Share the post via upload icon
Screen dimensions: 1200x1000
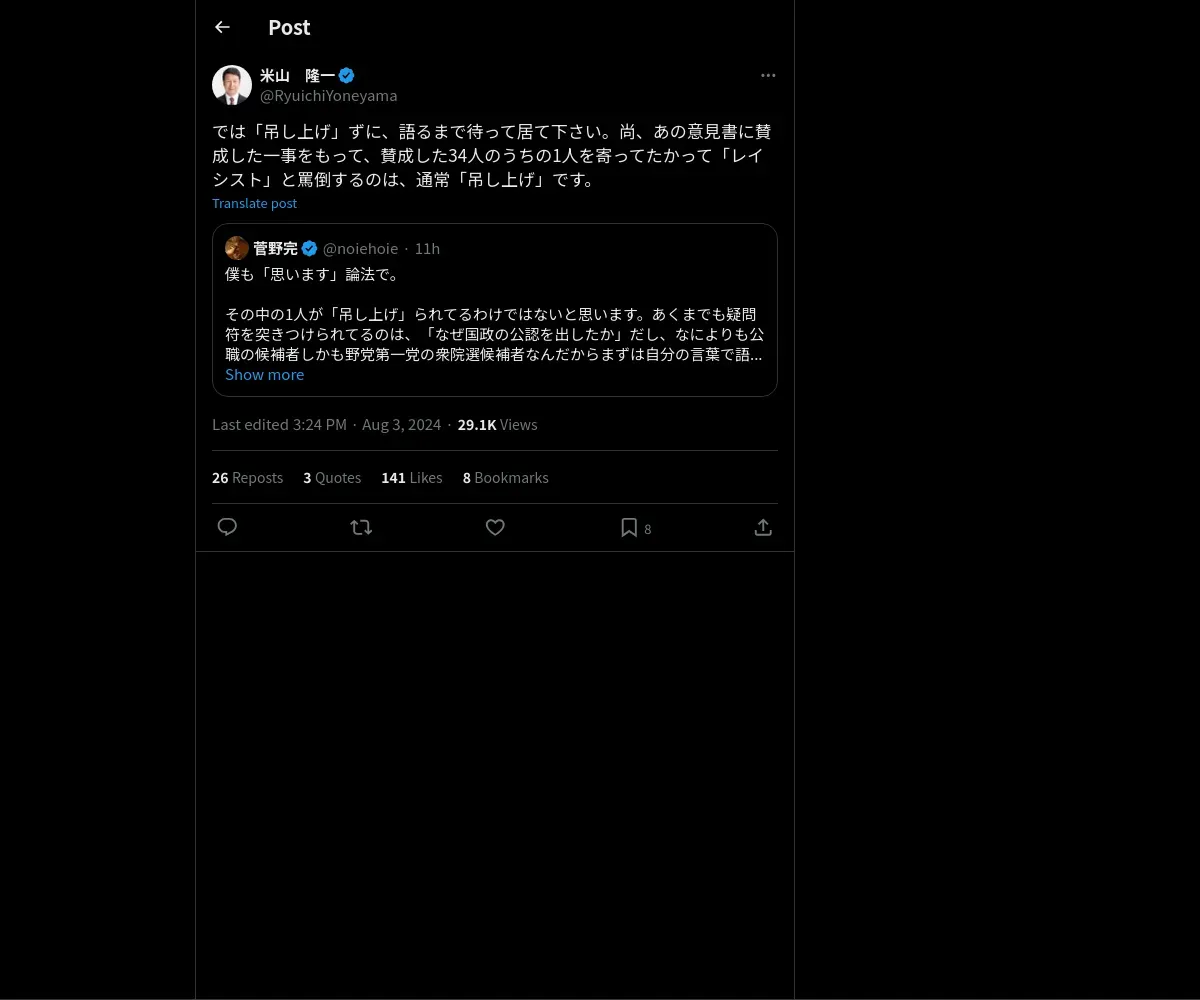click(763, 527)
